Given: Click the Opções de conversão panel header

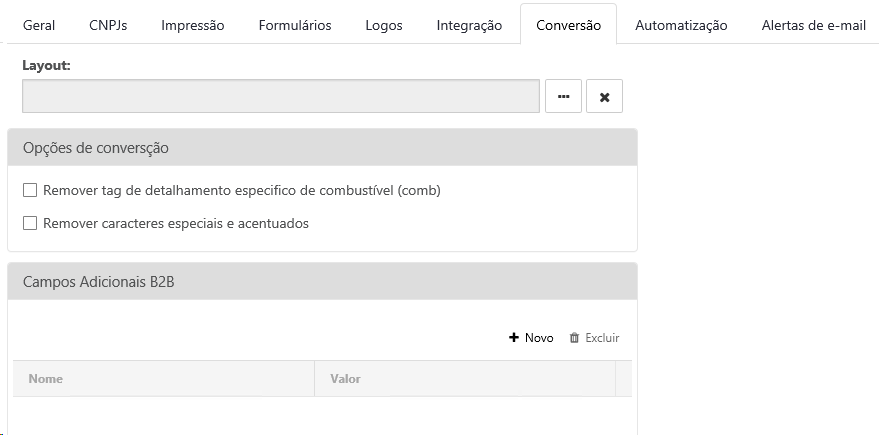Looking at the screenshot, I should click(322, 148).
